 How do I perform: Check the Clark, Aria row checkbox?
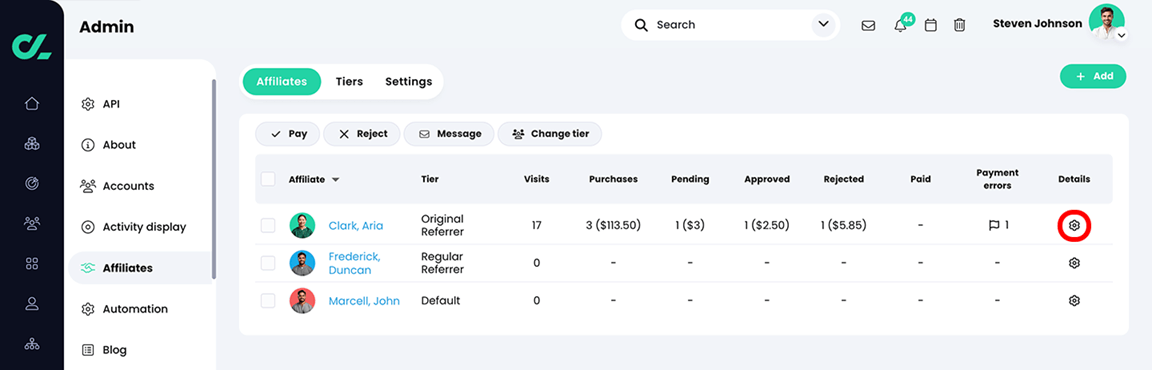[268, 225]
